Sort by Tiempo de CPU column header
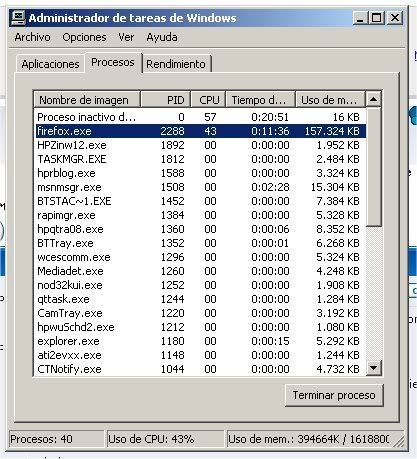The width and height of the screenshot is (417, 459). click(x=260, y=100)
